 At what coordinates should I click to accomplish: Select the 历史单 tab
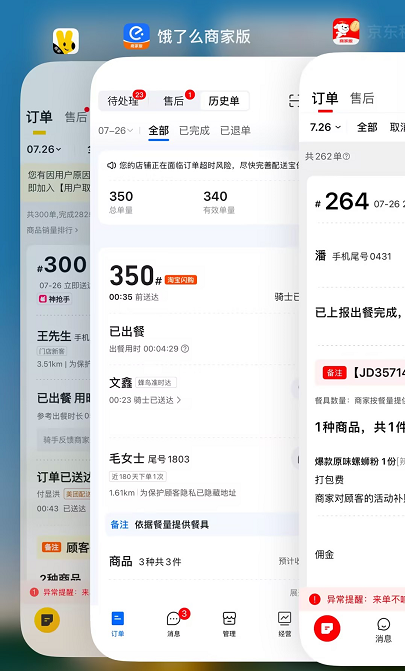223,101
